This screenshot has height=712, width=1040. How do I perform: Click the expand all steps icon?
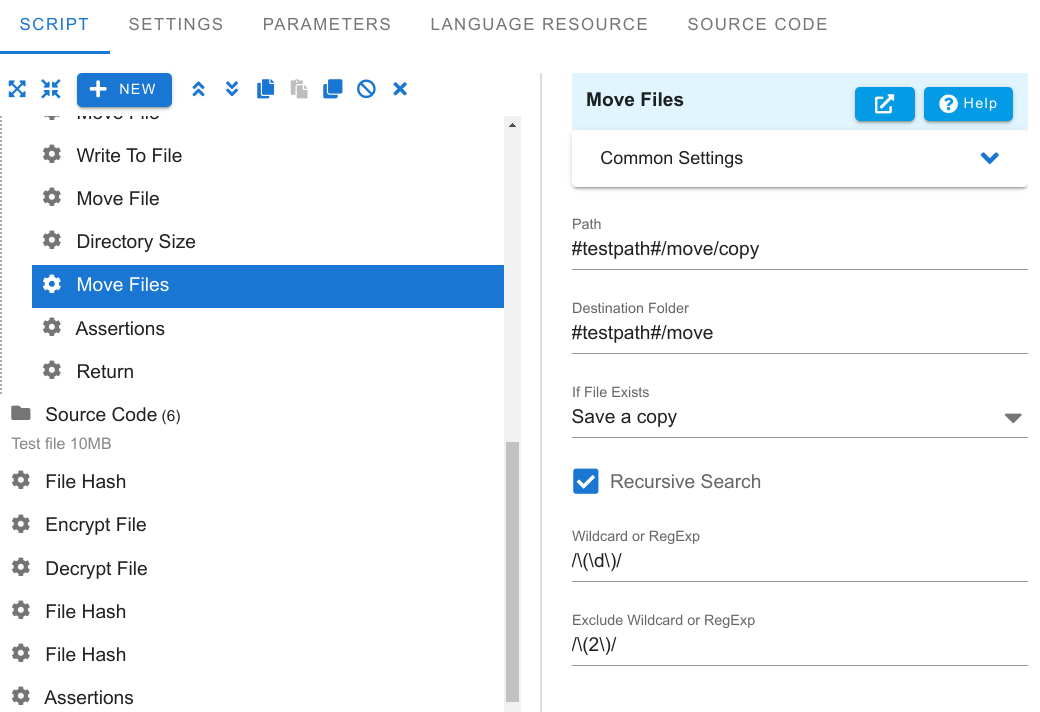17,89
